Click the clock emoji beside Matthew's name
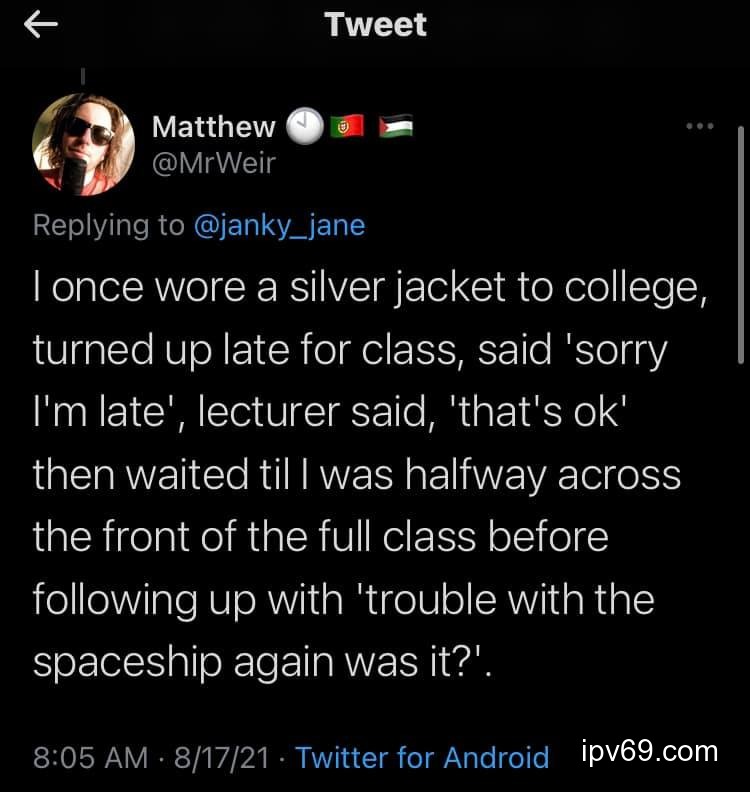 point(305,126)
